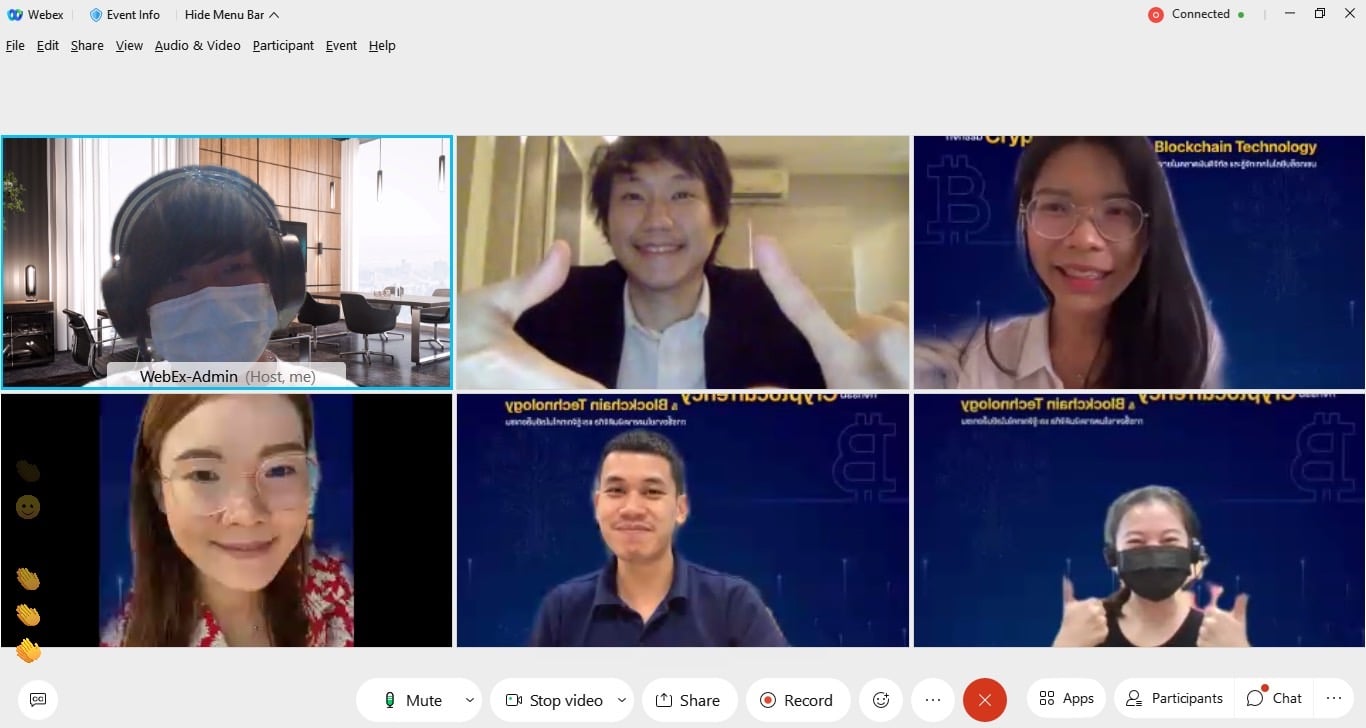Open panel options ellipsis right of Chat

[x=1334, y=698]
